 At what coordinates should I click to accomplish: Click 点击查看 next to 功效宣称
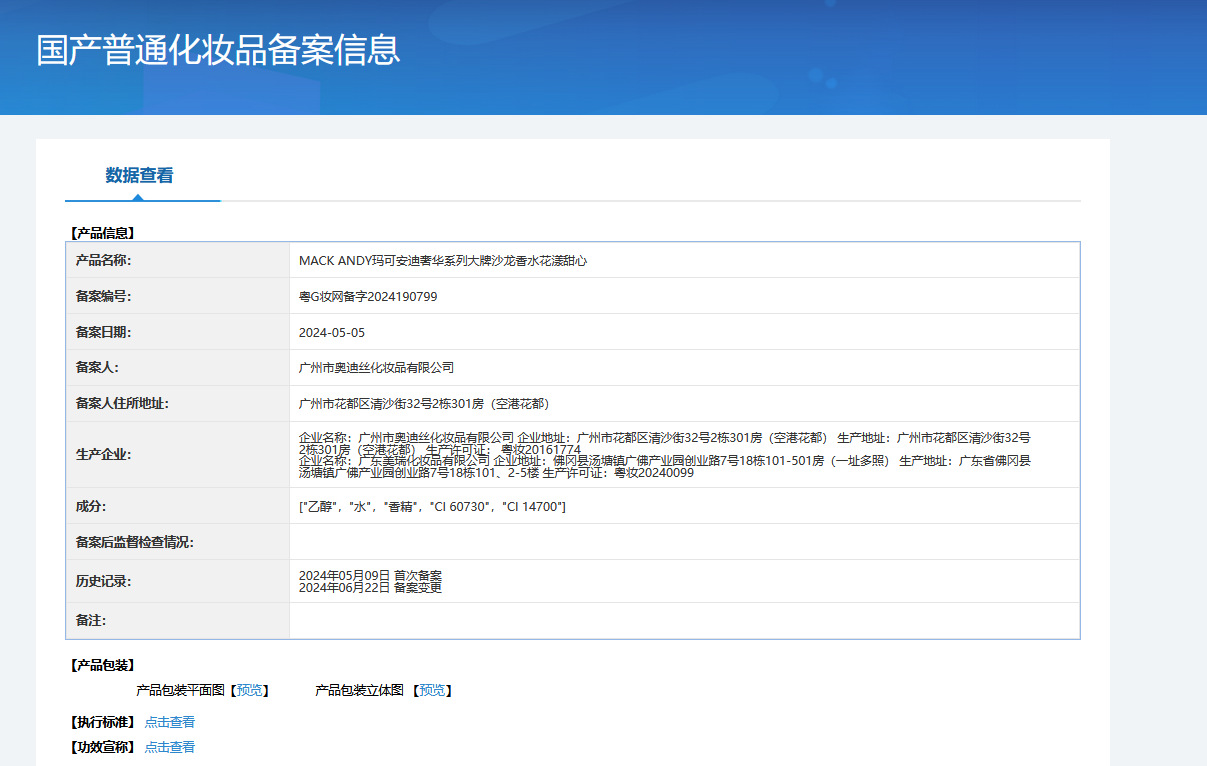click(170, 747)
